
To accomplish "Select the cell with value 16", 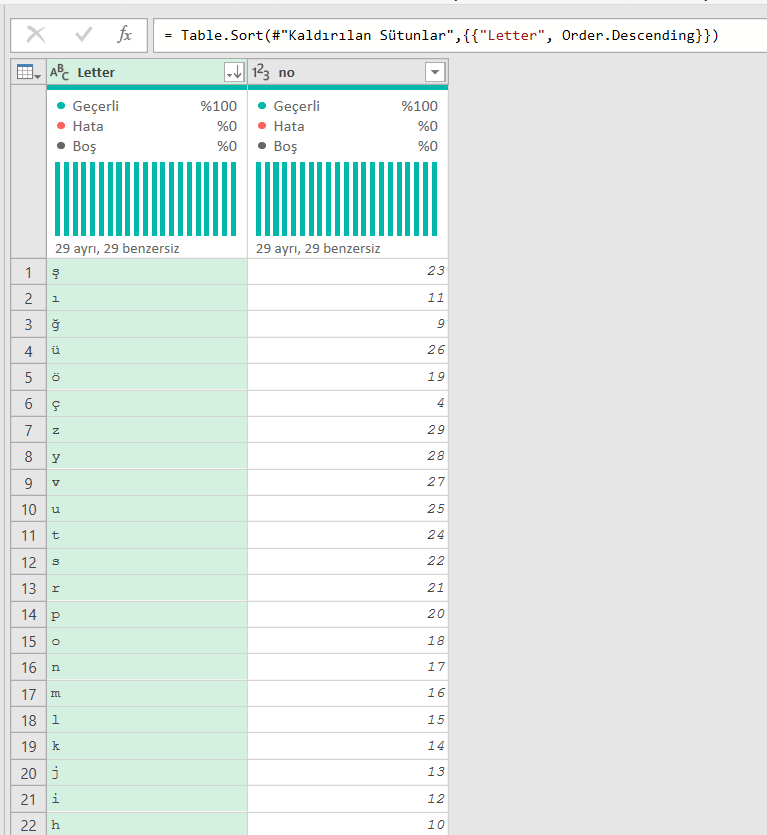I will tap(348, 694).
